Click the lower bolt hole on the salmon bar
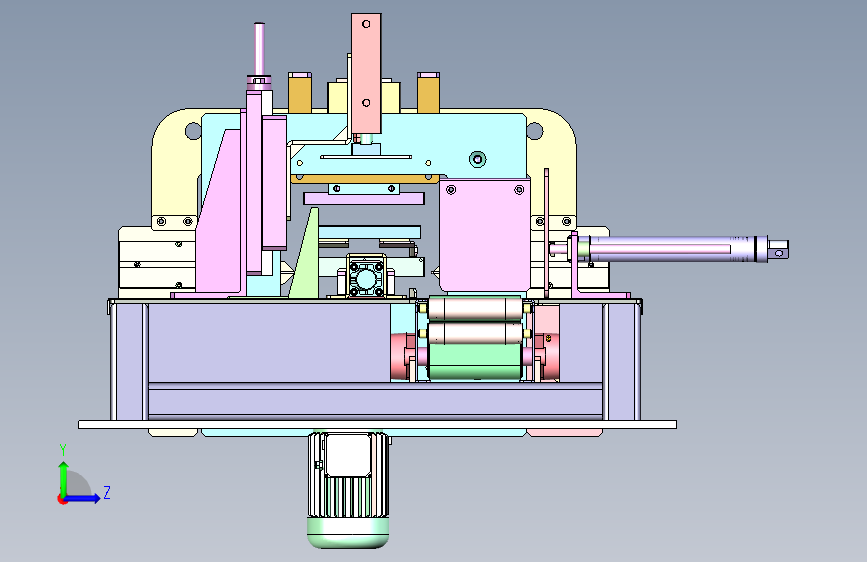Viewport: 867px width, 562px height. [366, 103]
